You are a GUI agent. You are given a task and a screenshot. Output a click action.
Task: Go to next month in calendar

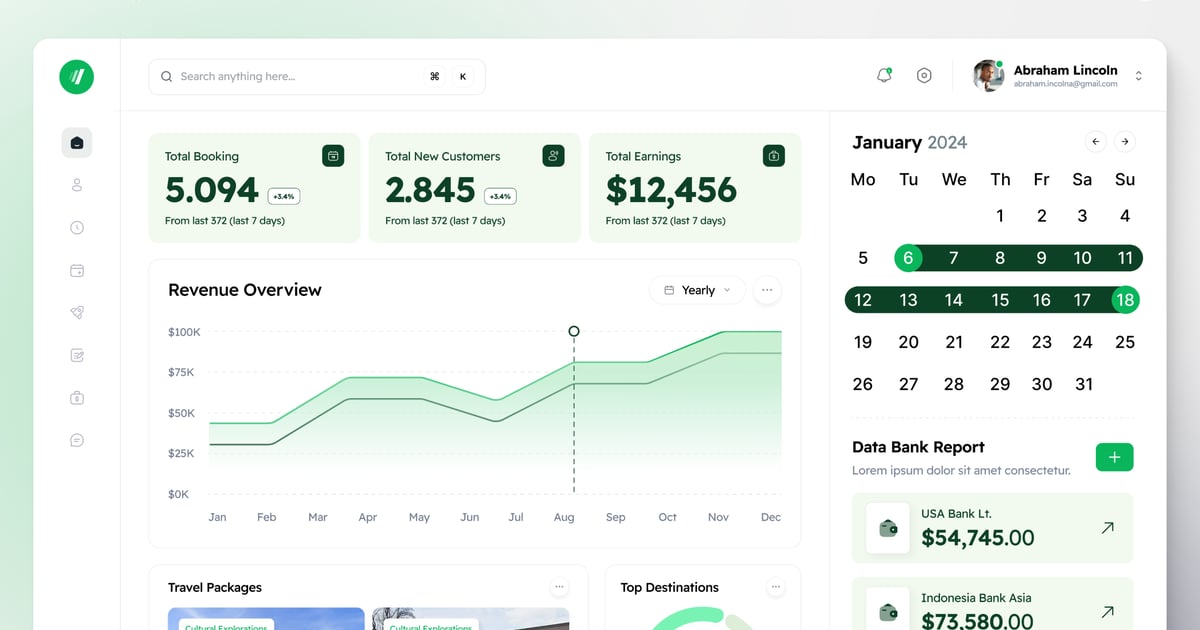point(1126,142)
